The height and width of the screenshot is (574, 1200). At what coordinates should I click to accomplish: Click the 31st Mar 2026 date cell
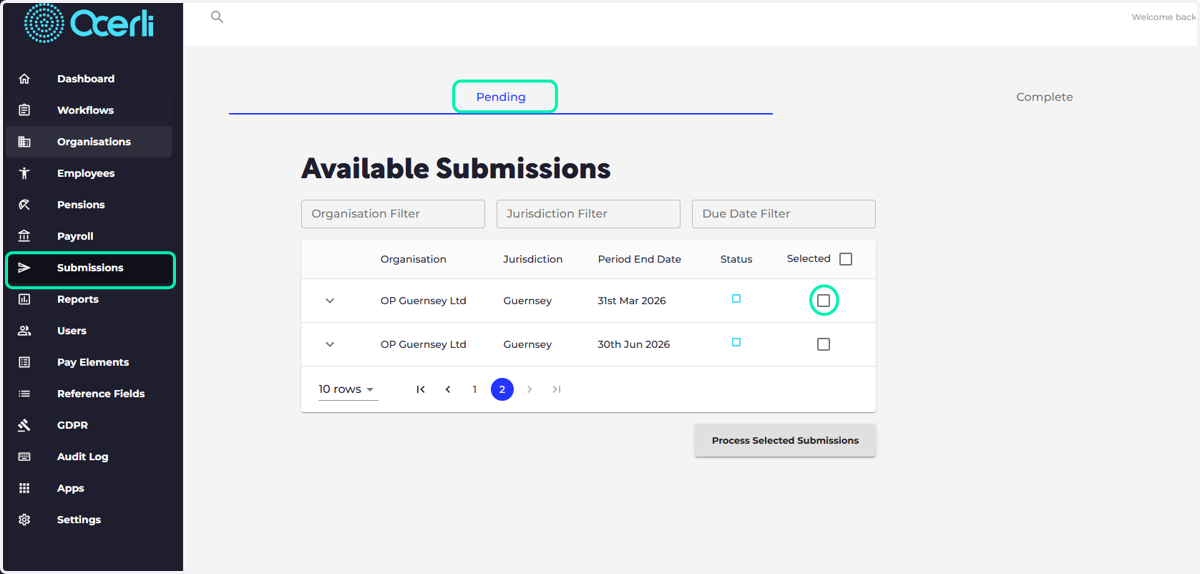tap(632, 301)
